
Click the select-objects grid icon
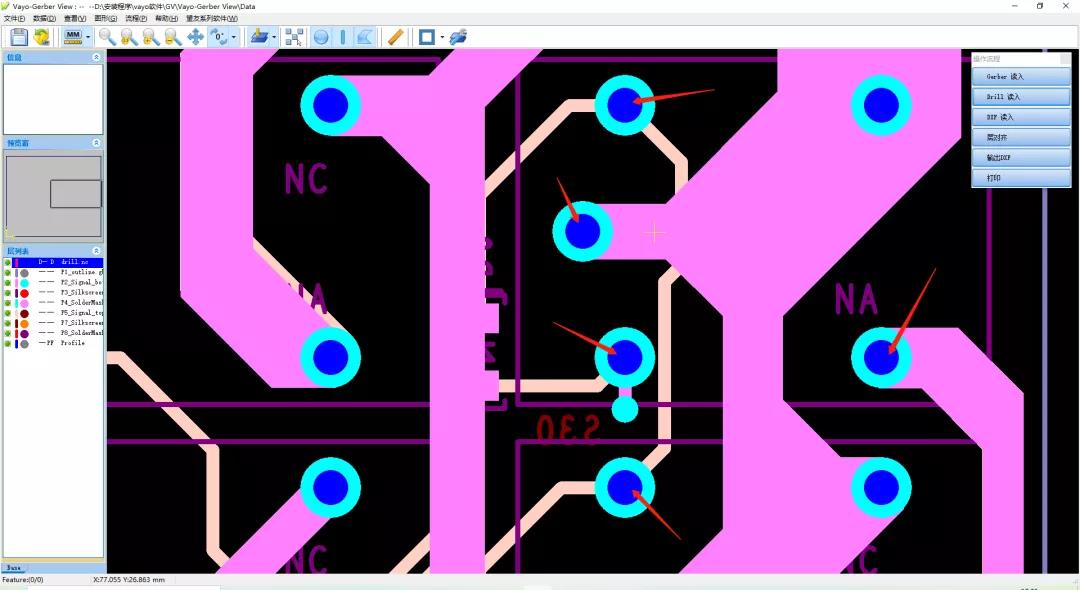[294, 37]
